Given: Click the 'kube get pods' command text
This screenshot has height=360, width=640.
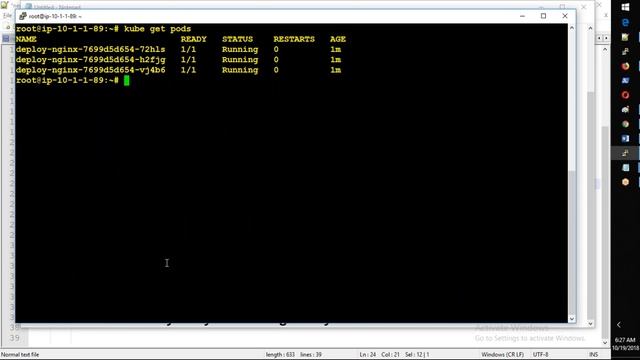Looking at the screenshot, I should [x=158, y=29].
